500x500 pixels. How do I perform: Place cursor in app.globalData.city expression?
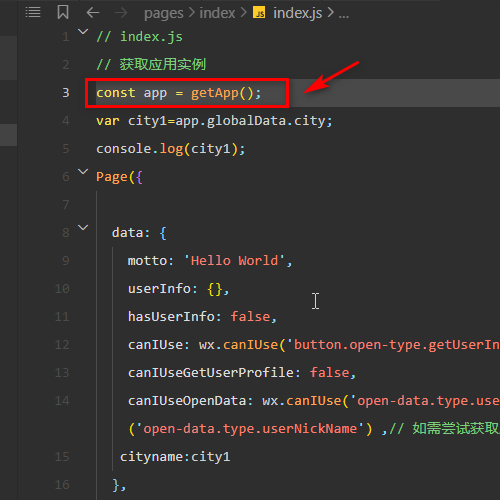tap(250, 121)
